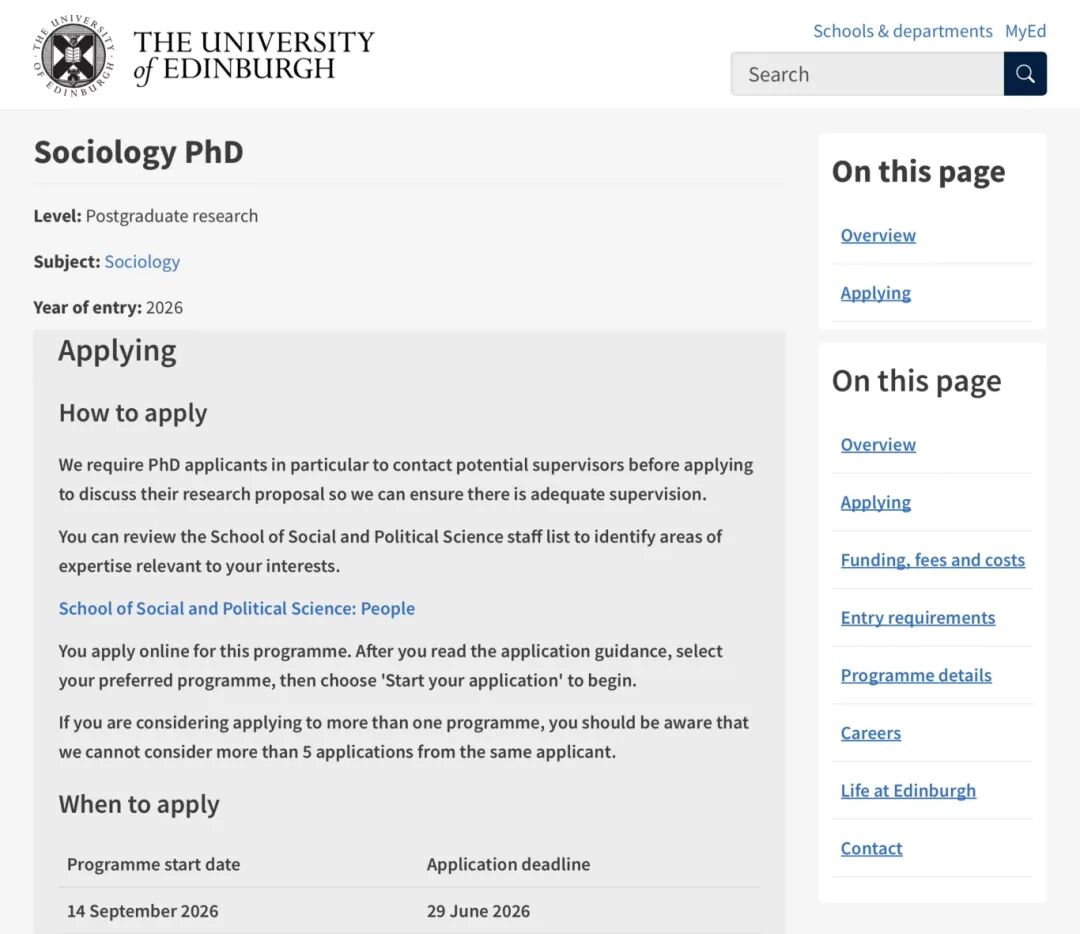
Task: Select Overview in the lower page menu
Action: (x=878, y=445)
